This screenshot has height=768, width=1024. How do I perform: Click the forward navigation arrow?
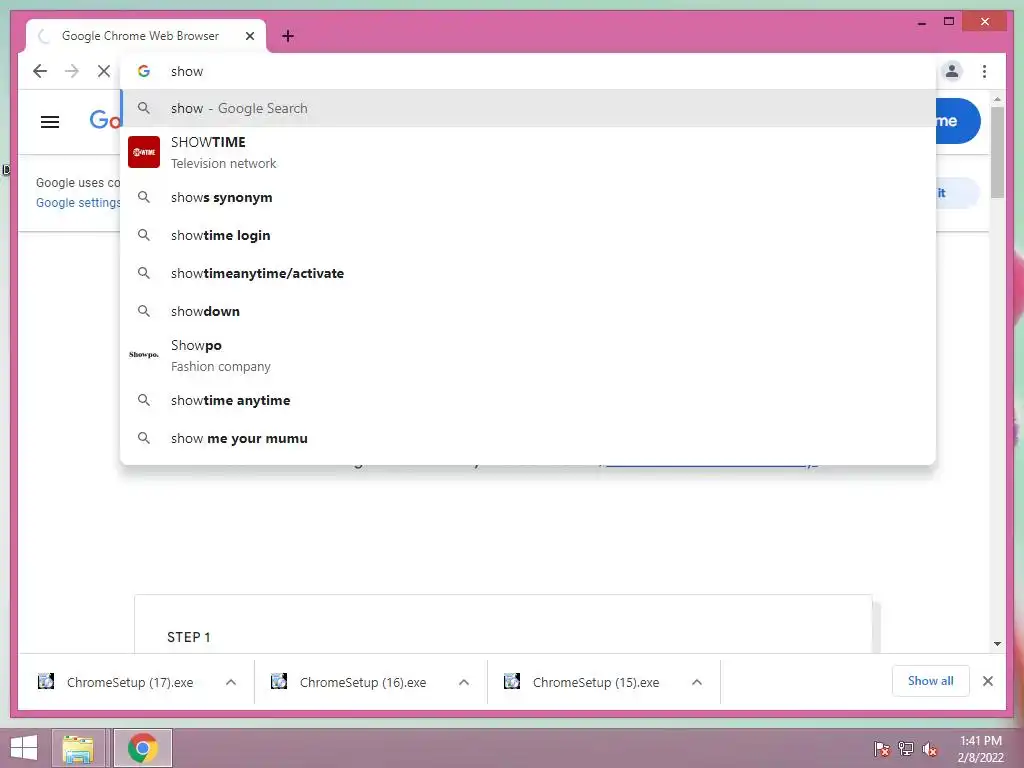(72, 71)
